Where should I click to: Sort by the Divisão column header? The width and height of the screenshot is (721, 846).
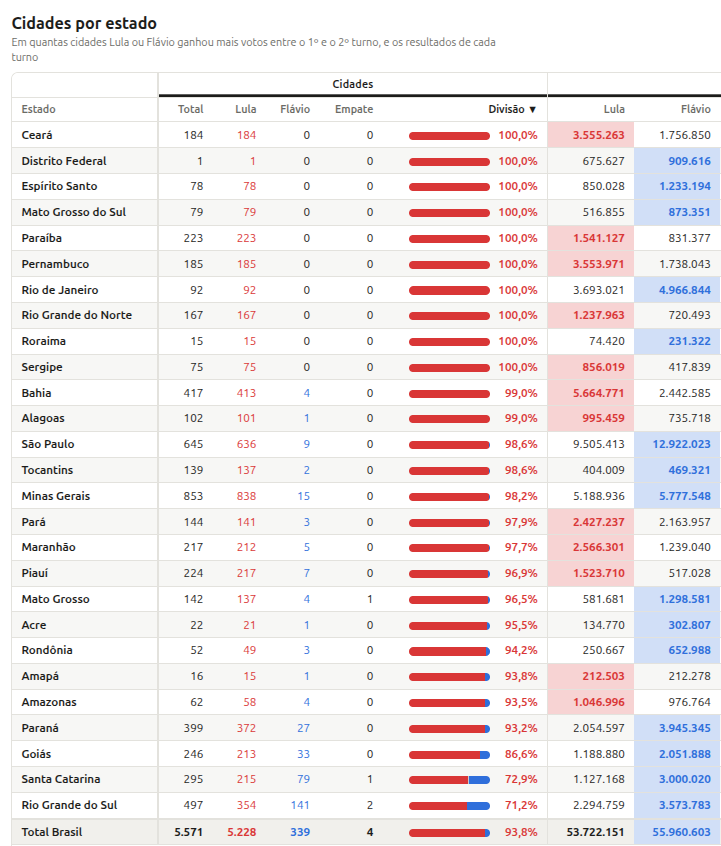point(512,109)
